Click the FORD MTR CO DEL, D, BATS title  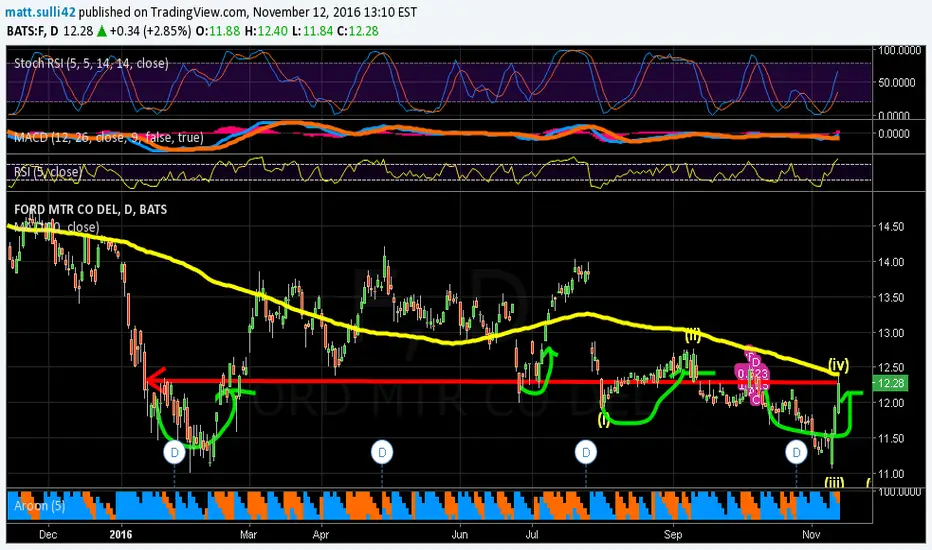point(90,209)
